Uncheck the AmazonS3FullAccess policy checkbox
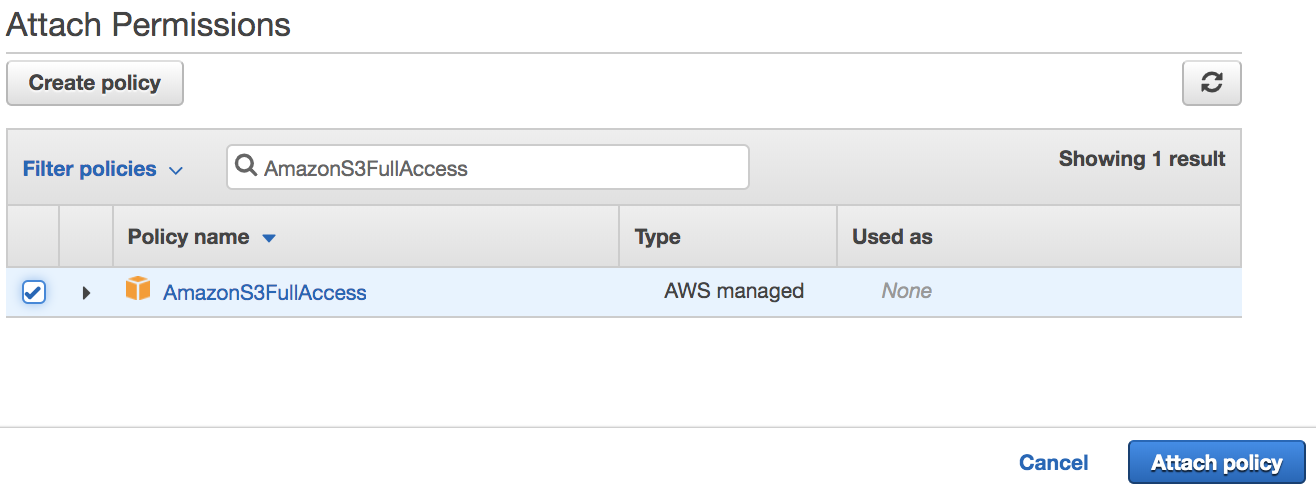Screen dimensions: 1316x488 [x=33, y=292]
